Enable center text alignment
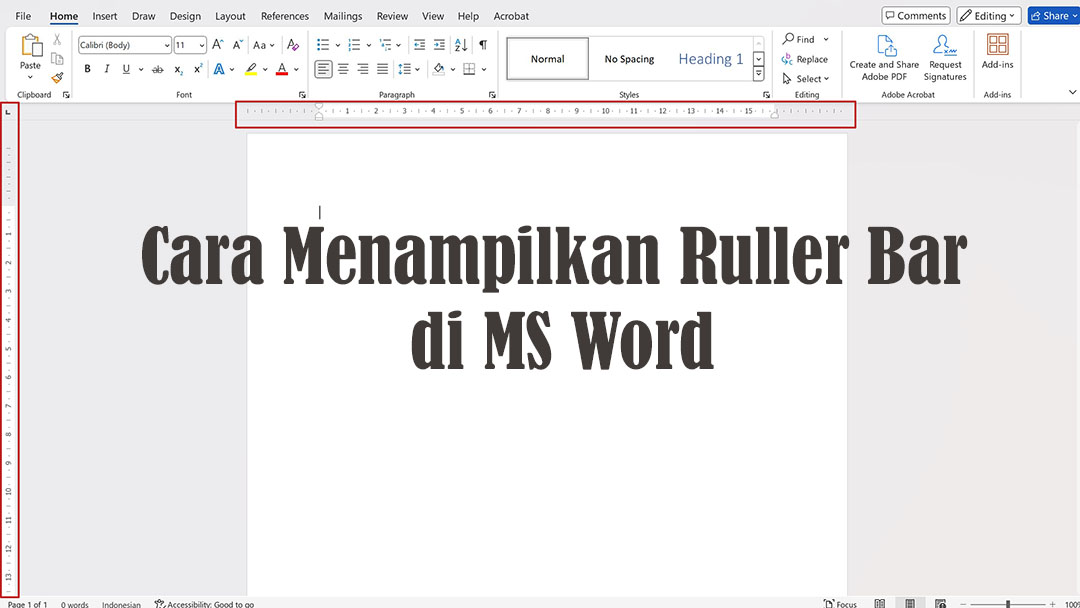 coord(343,68)
